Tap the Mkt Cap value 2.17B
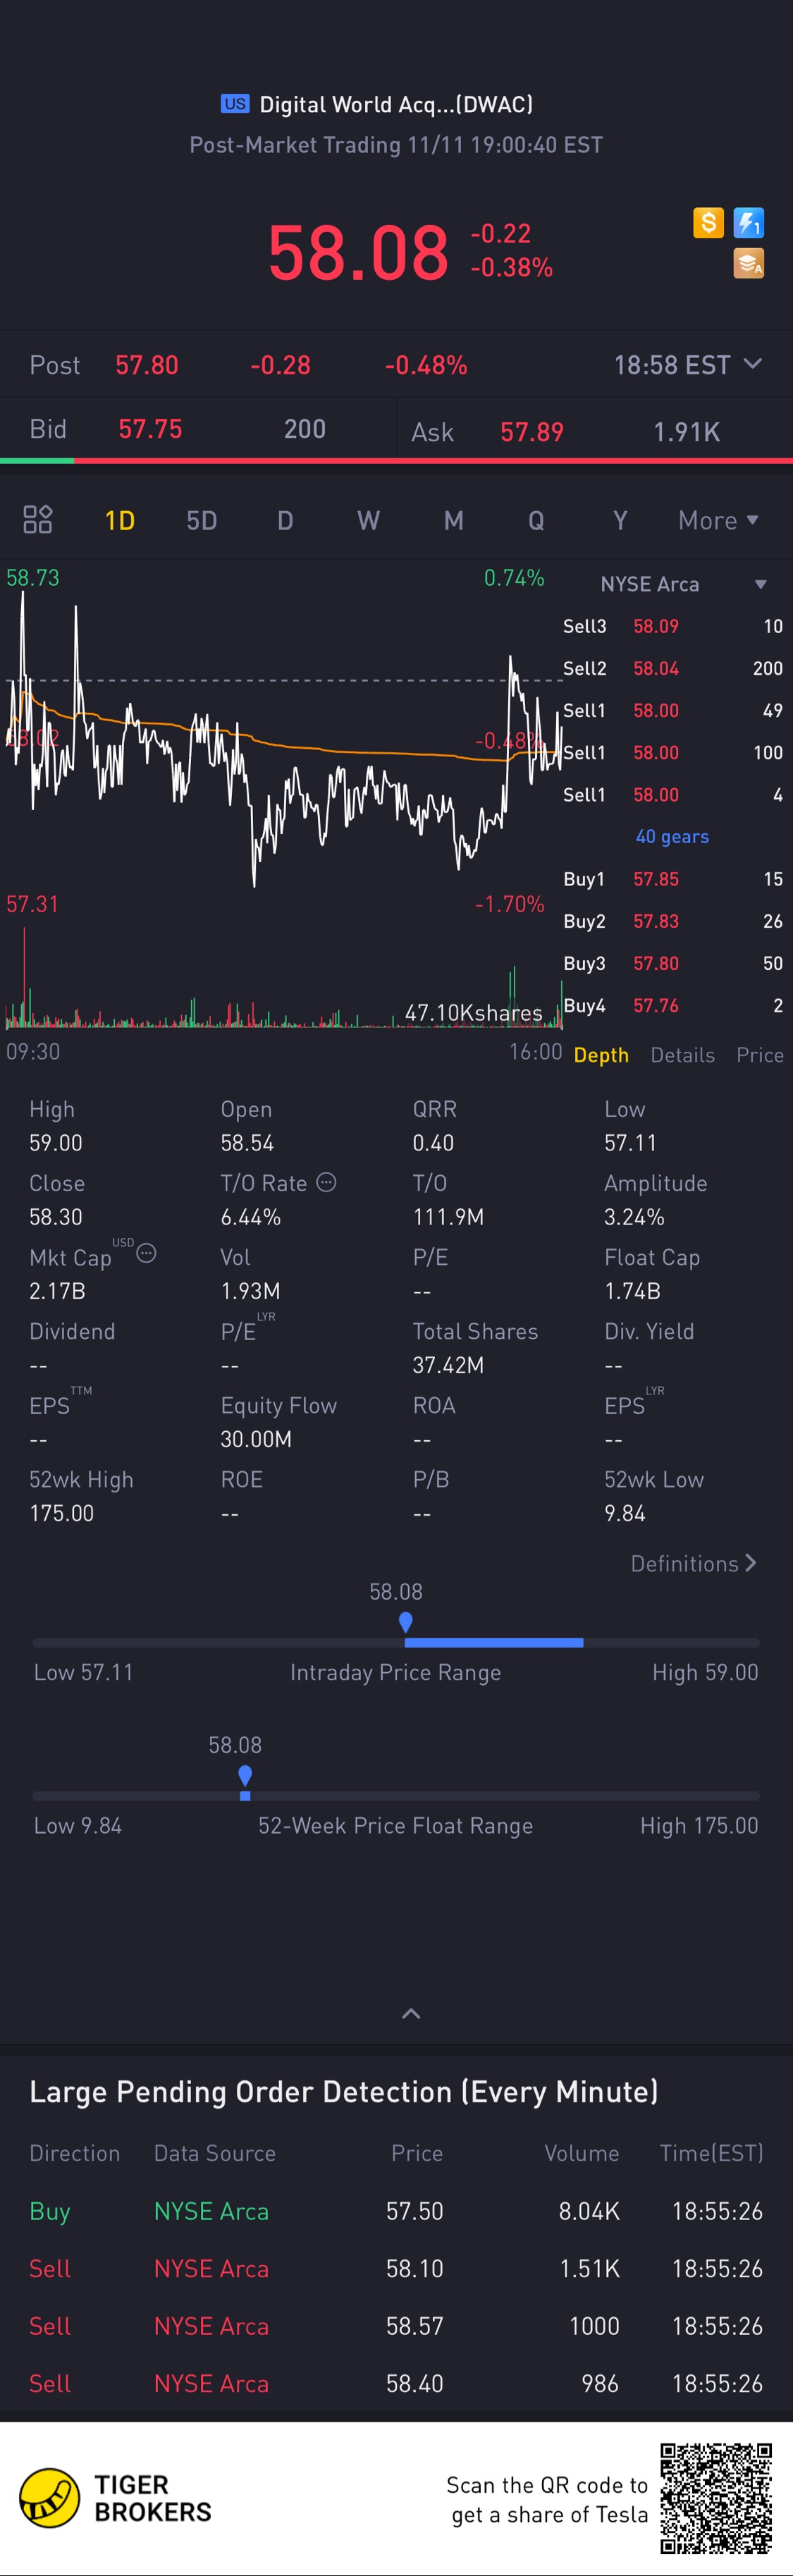The image size is (793, 2576). click(x=57, y=1291)
